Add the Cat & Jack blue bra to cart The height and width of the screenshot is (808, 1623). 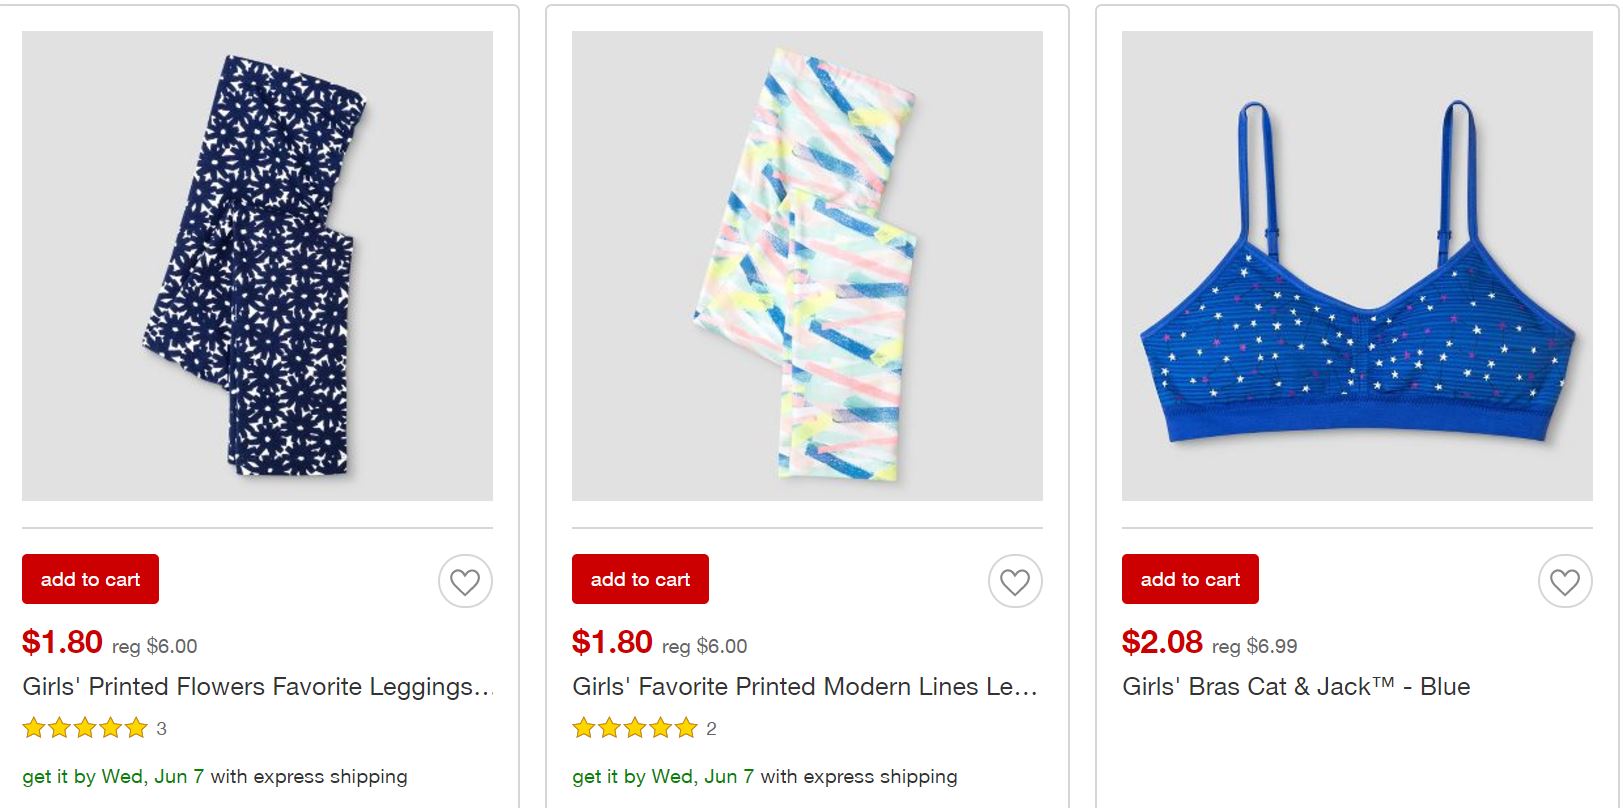coord(1190,579)
